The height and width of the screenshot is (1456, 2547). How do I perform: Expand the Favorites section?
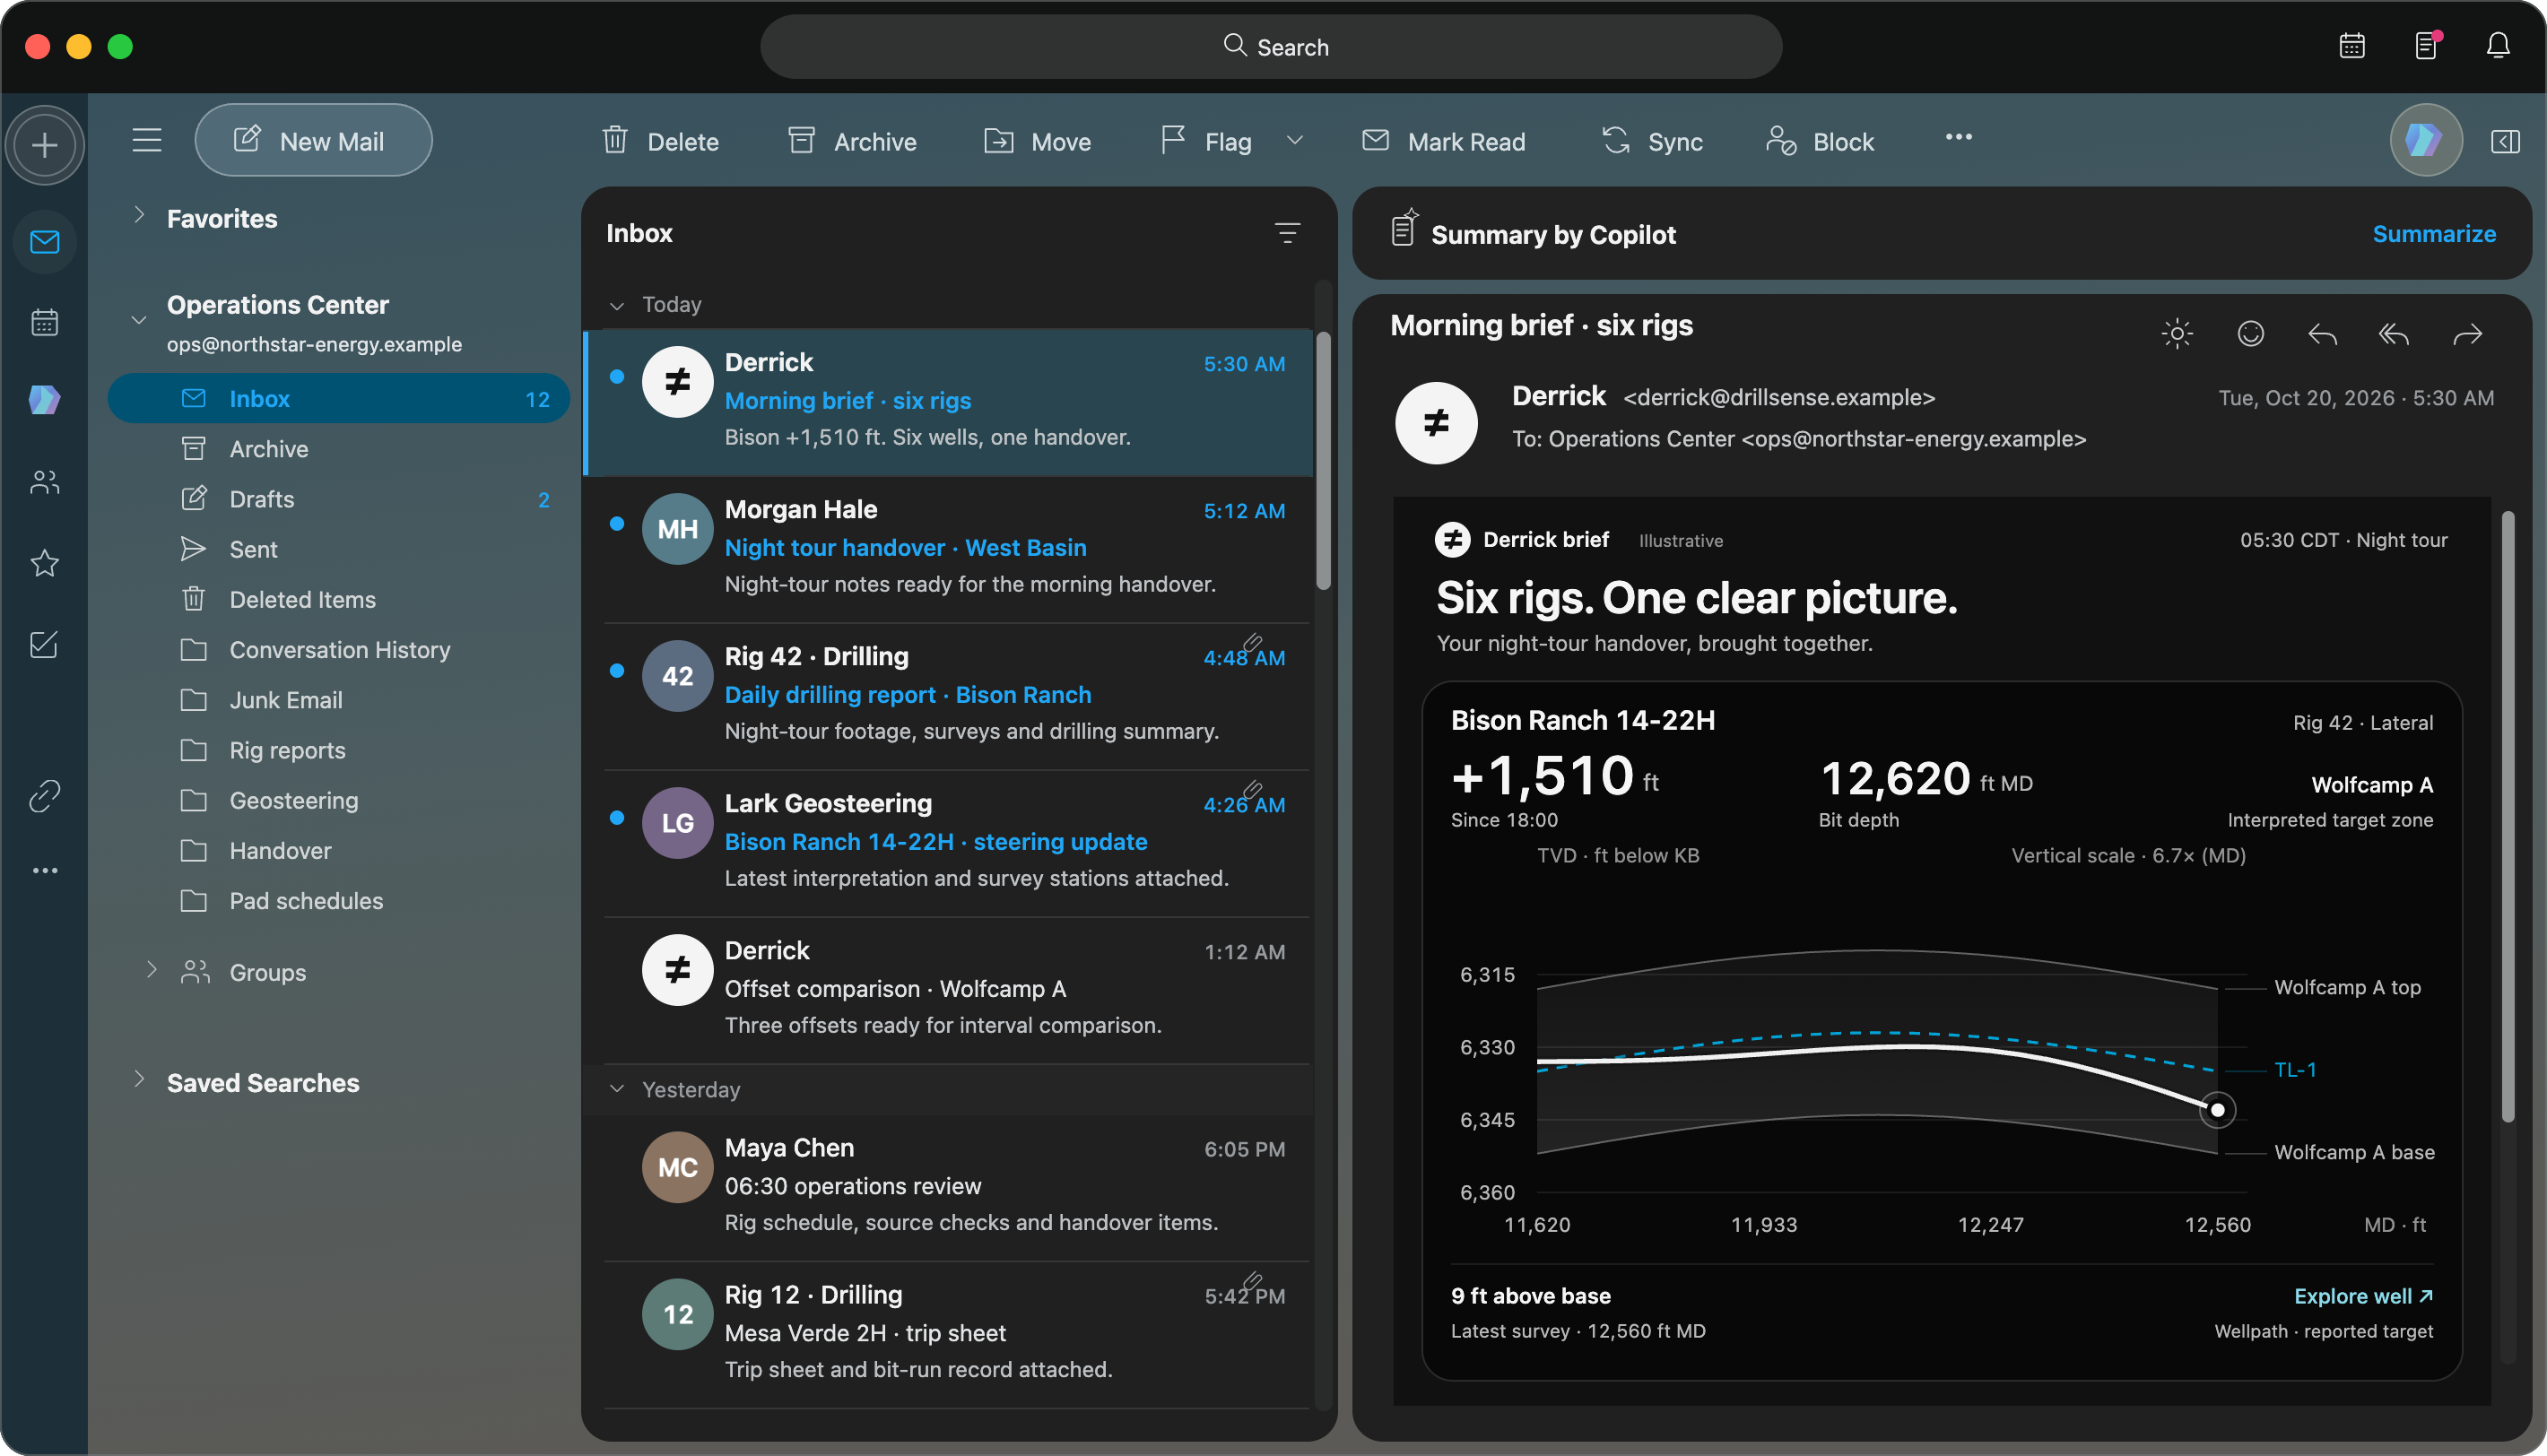[139, 216]
